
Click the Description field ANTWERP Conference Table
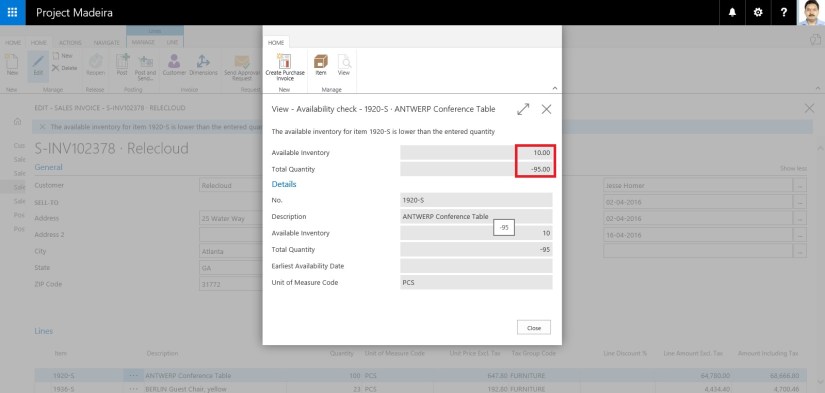click(476, 216)
